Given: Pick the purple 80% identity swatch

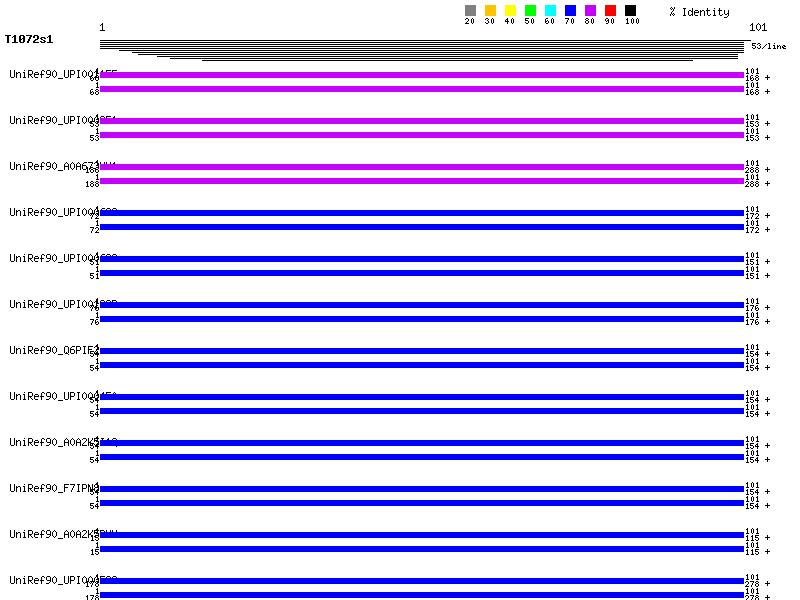Looking at the screenshot, I should [x=590, y=11].
